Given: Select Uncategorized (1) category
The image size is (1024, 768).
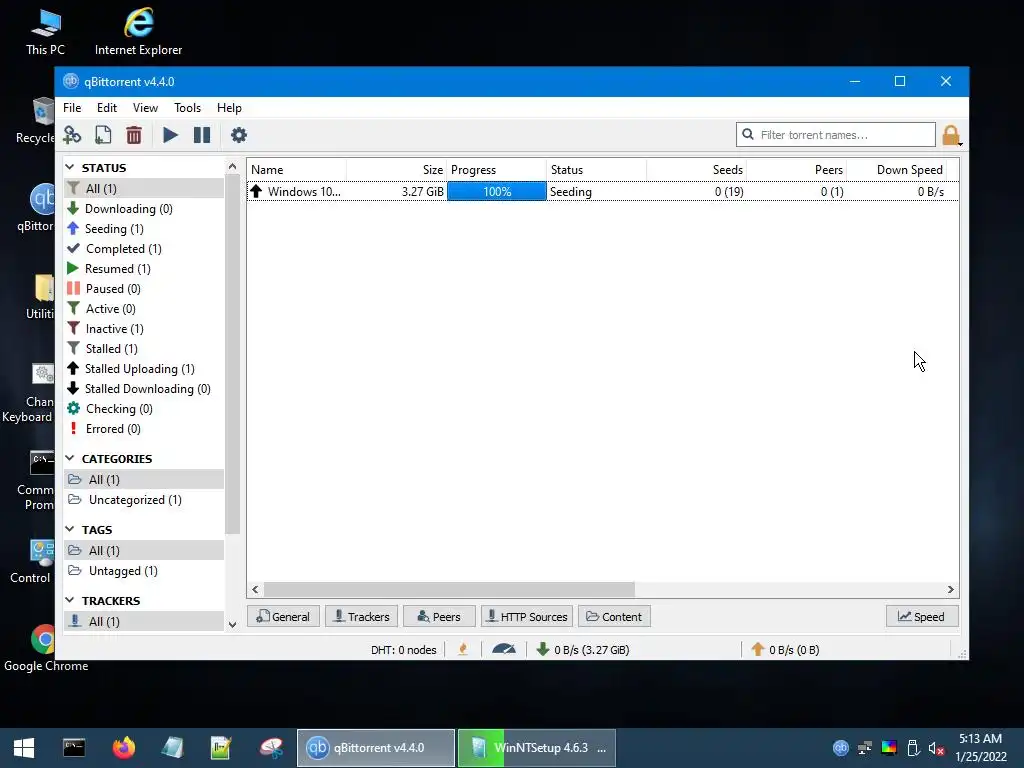Looking at the screenshot, I should point(144,500).
